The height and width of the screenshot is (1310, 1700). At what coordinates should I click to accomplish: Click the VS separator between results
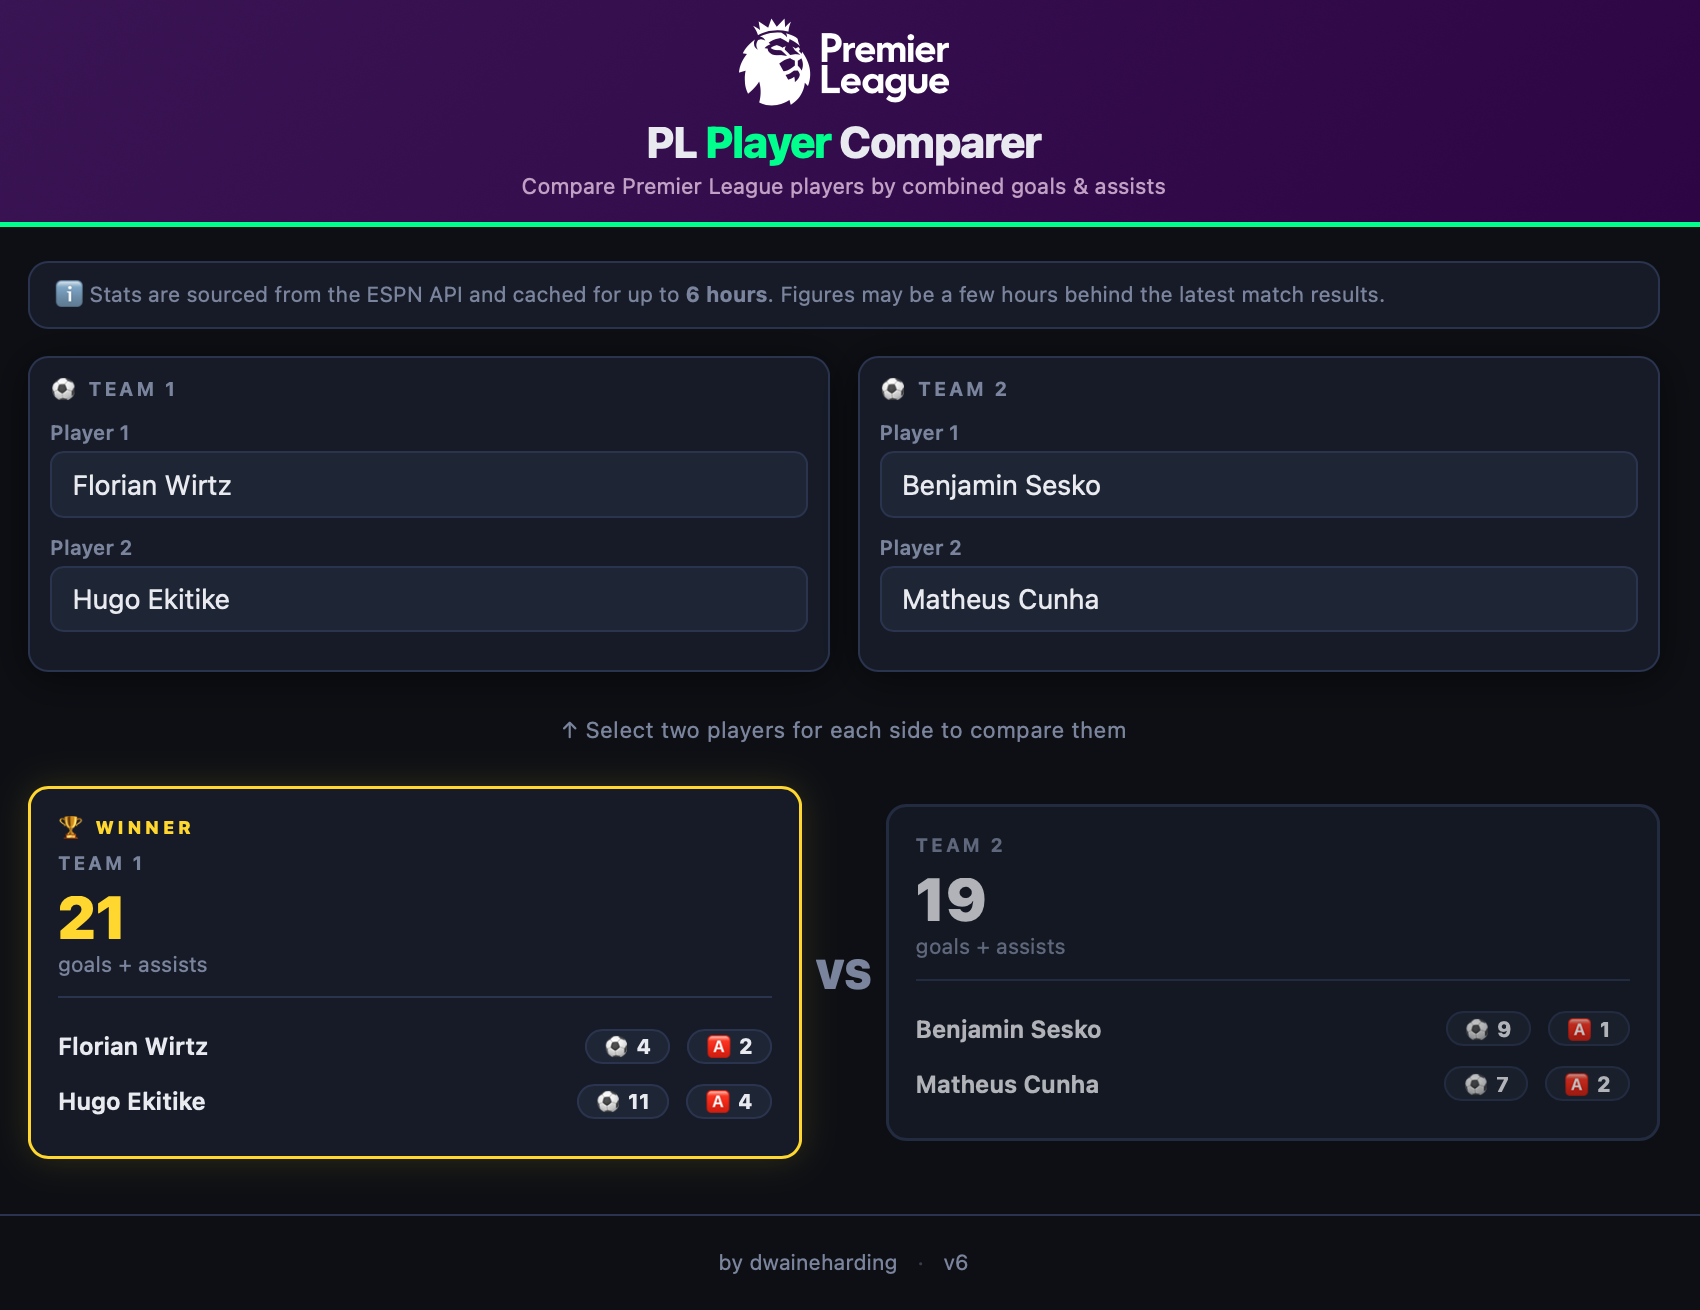click(x=844, y=973)
